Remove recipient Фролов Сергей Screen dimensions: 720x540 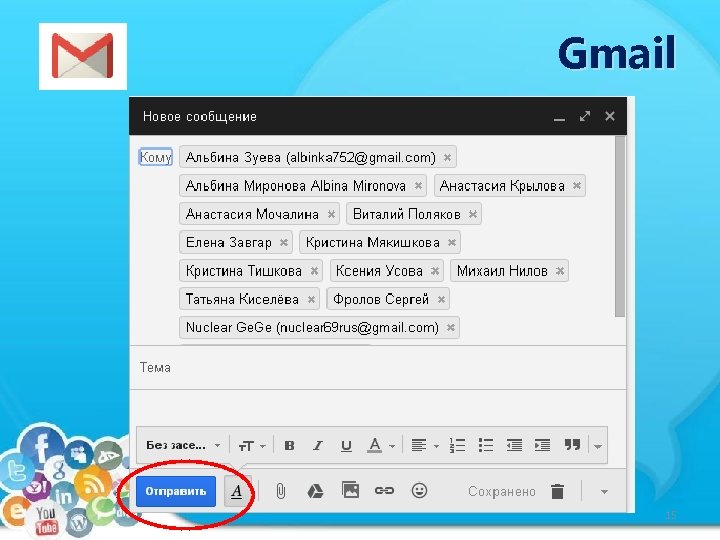pos(441,299)
